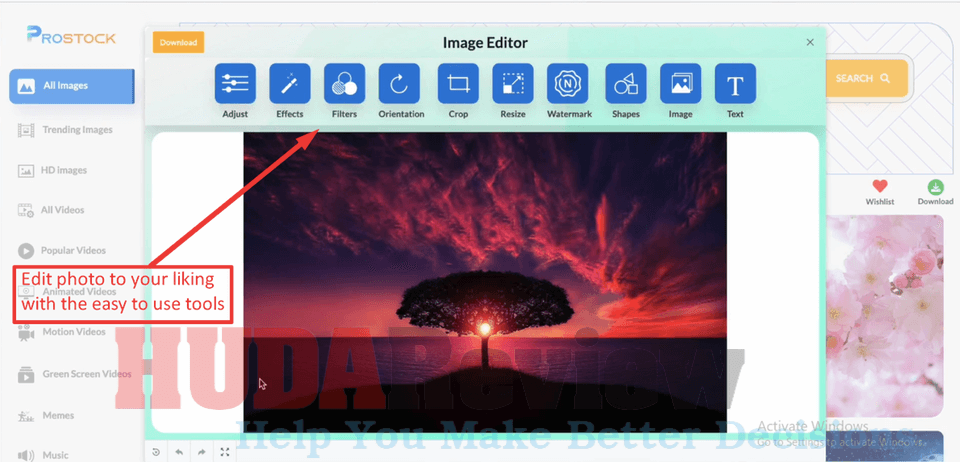Open the Shapes tool
Viewport: 960px width, 462px height.
tap(626, 84)
